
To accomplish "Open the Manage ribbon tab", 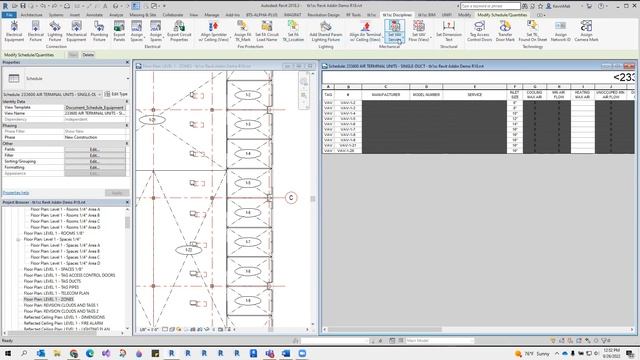I will pos(211,15).
